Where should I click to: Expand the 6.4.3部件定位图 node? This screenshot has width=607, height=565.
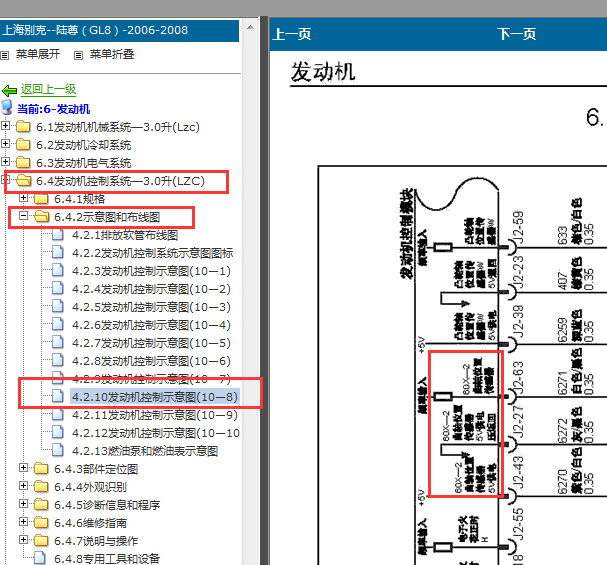[23, 467]
